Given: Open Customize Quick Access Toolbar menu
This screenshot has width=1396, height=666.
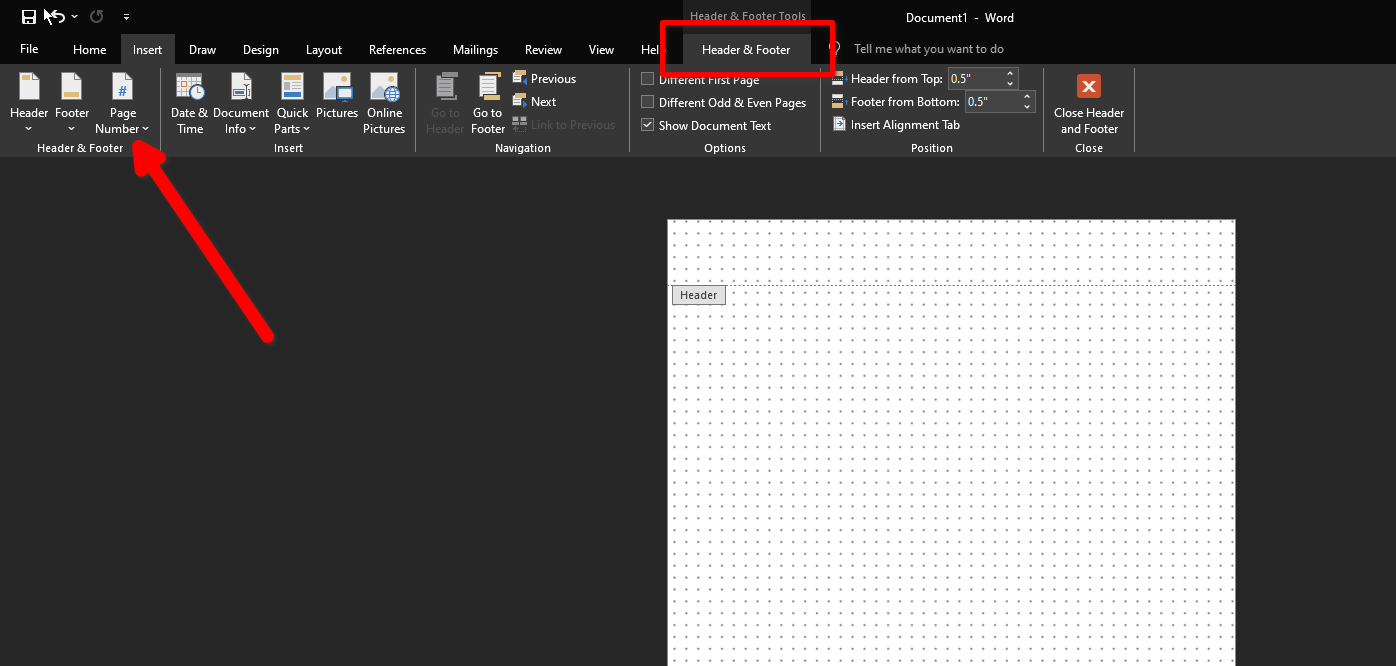Looking at the screenshot, I should click(x=125, y=17).
